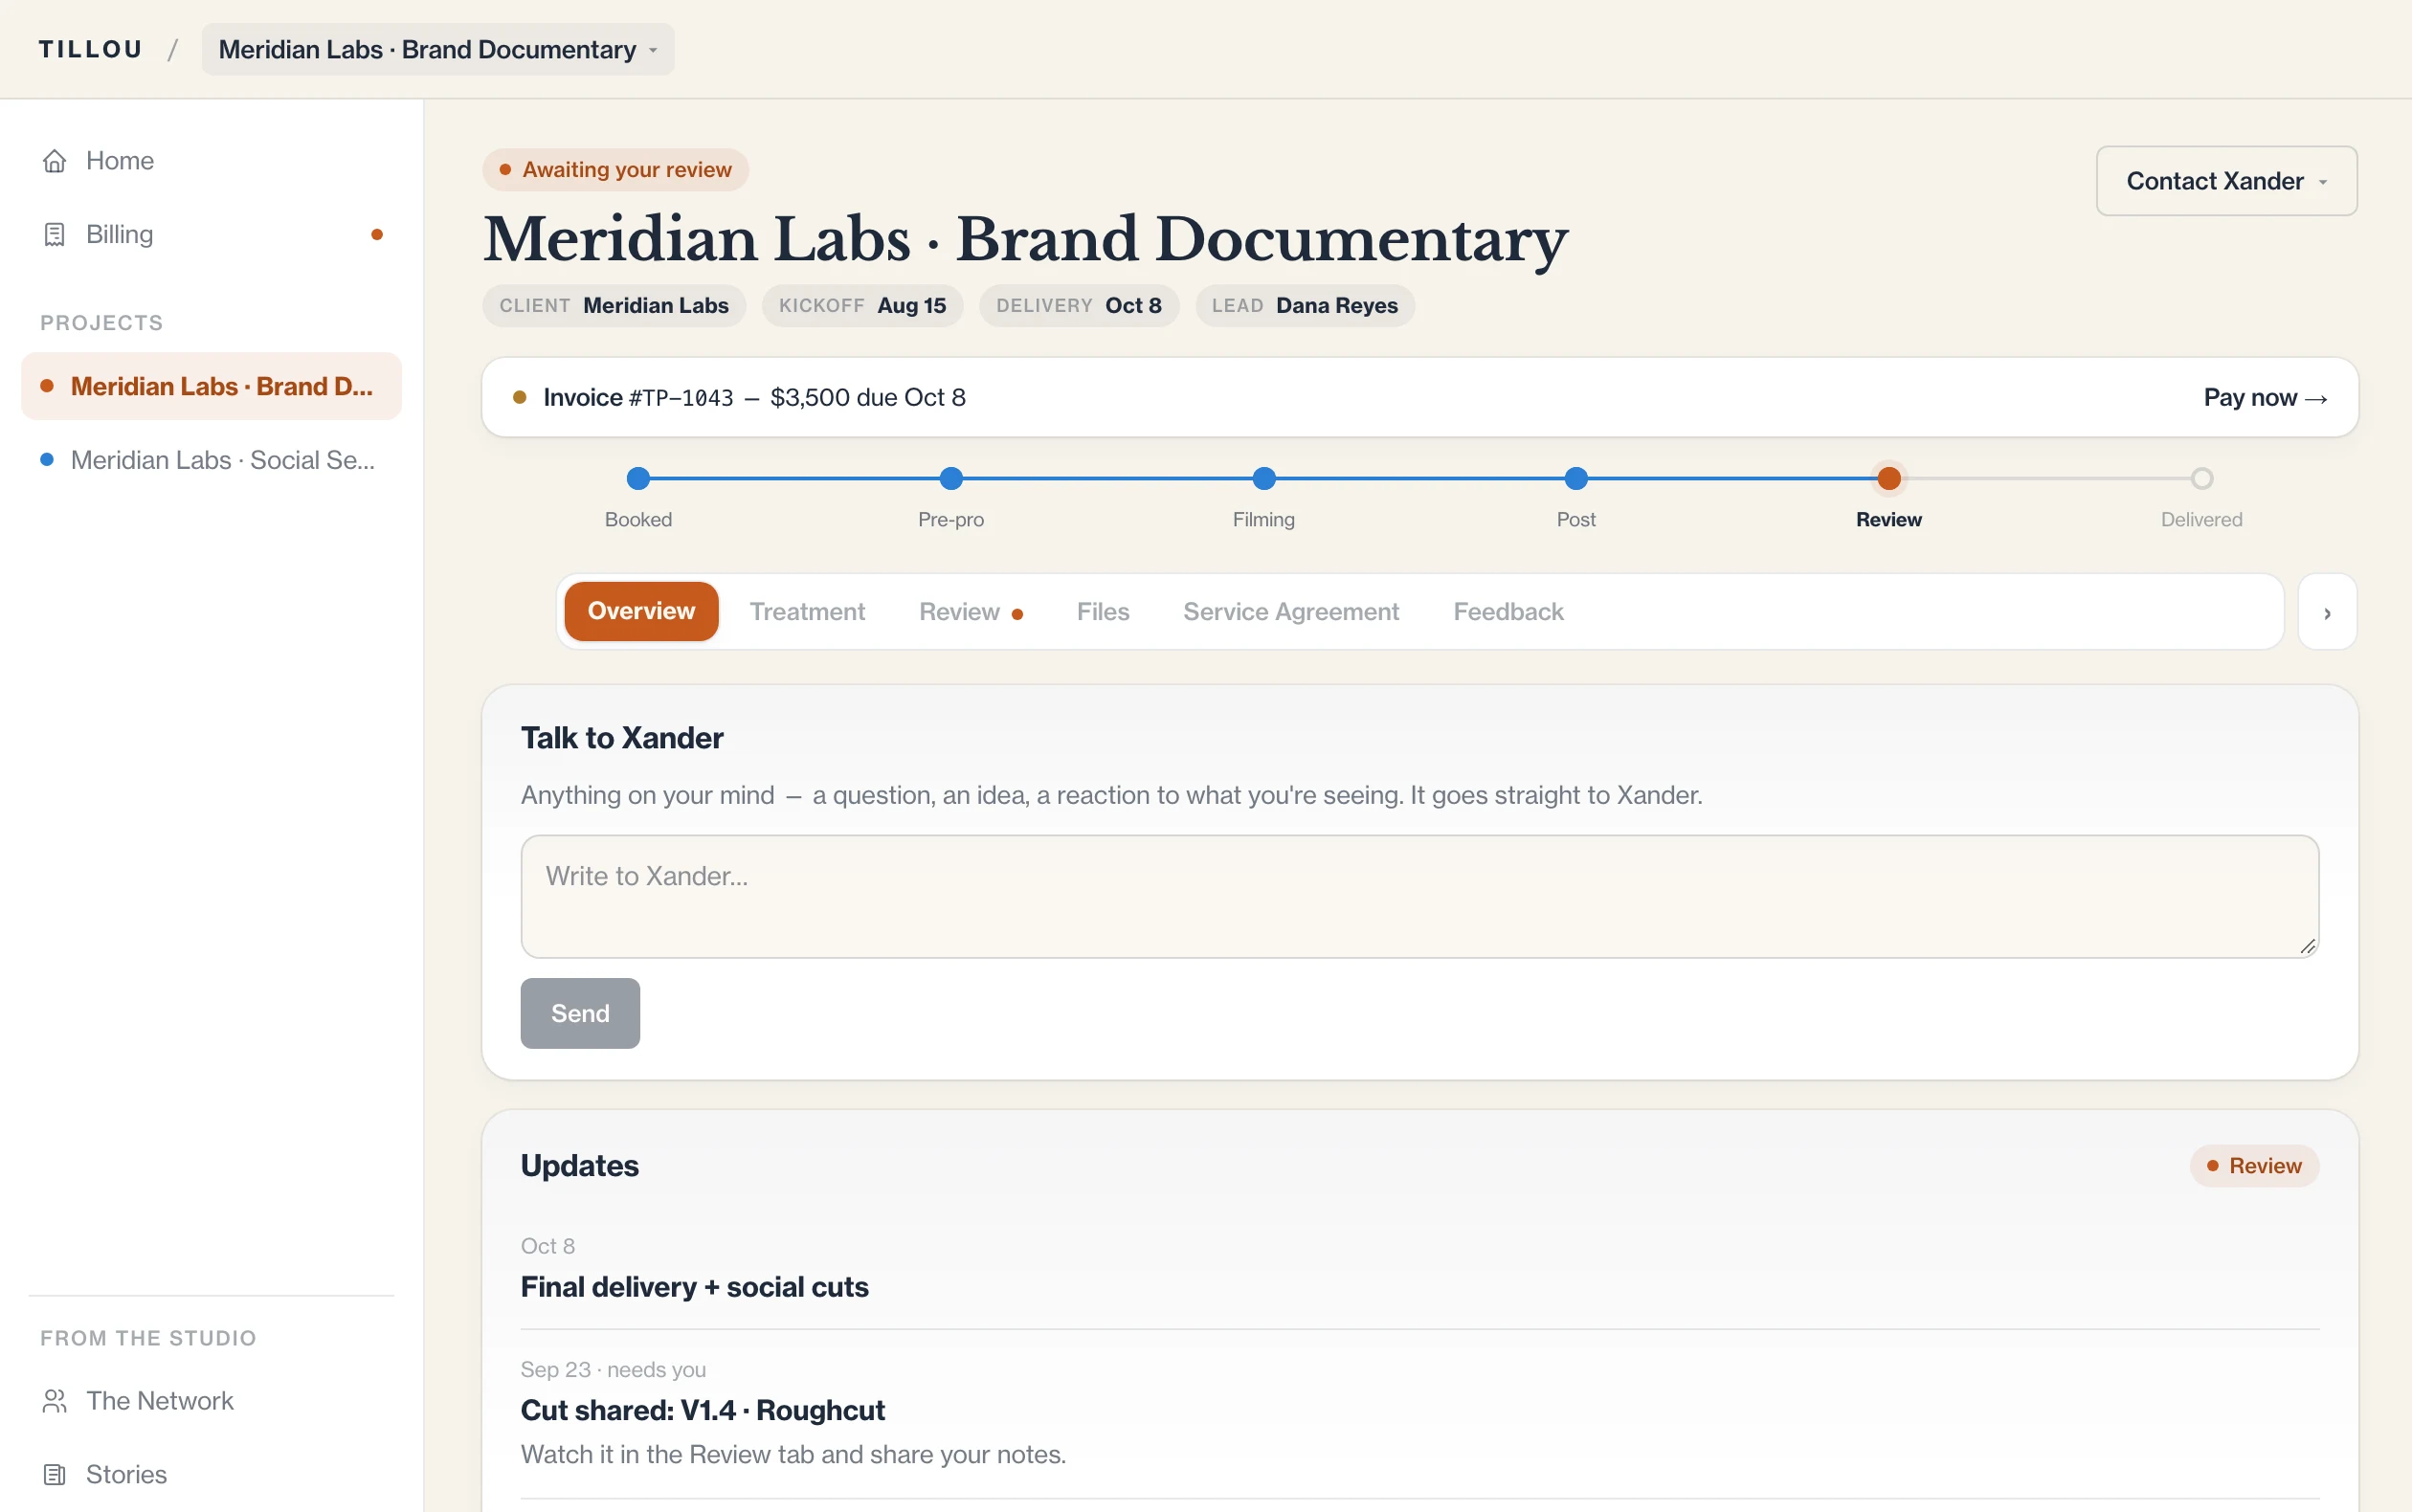Click the Review timeline step marker
The image size is (2412, 1512).
click(x=1889, y=479)
